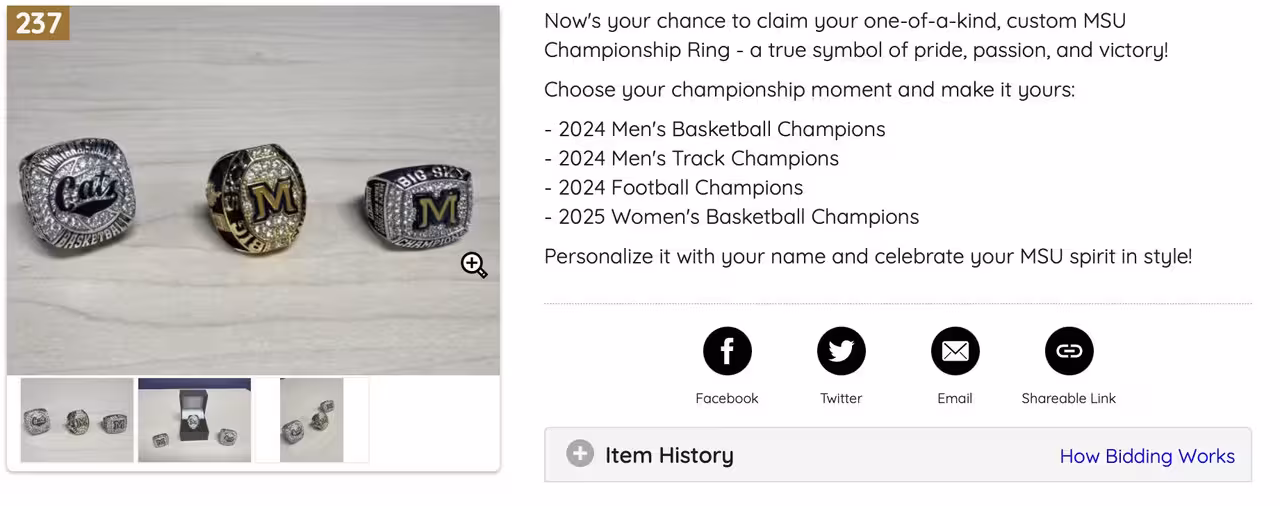The image size is (1280, 506).
Task: Click the Item History section title
Action: coord(669,455)
